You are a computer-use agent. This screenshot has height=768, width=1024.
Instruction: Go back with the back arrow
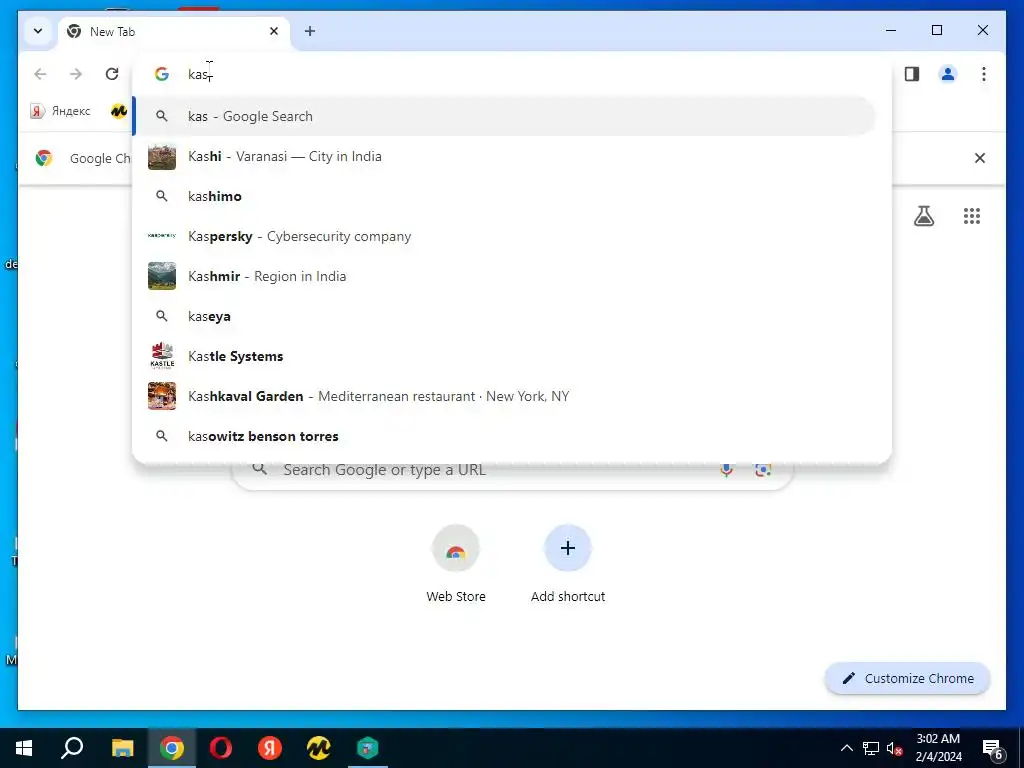(40, 74)
